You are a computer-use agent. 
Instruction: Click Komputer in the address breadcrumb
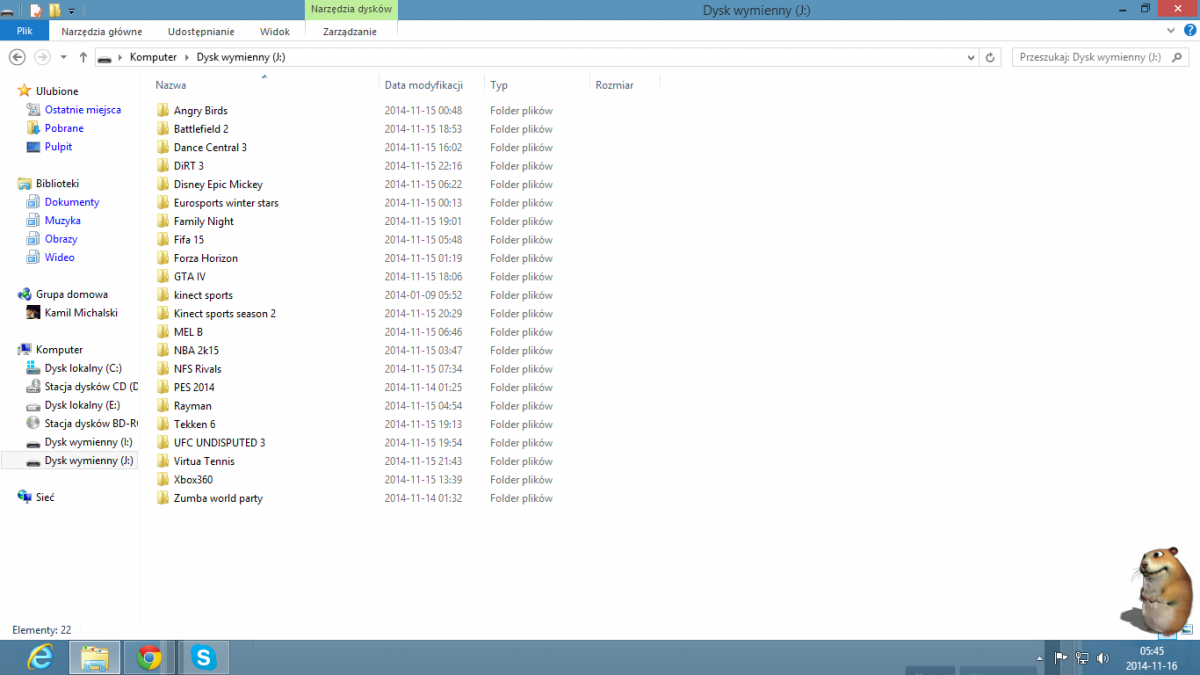click(x=153, y=57)
